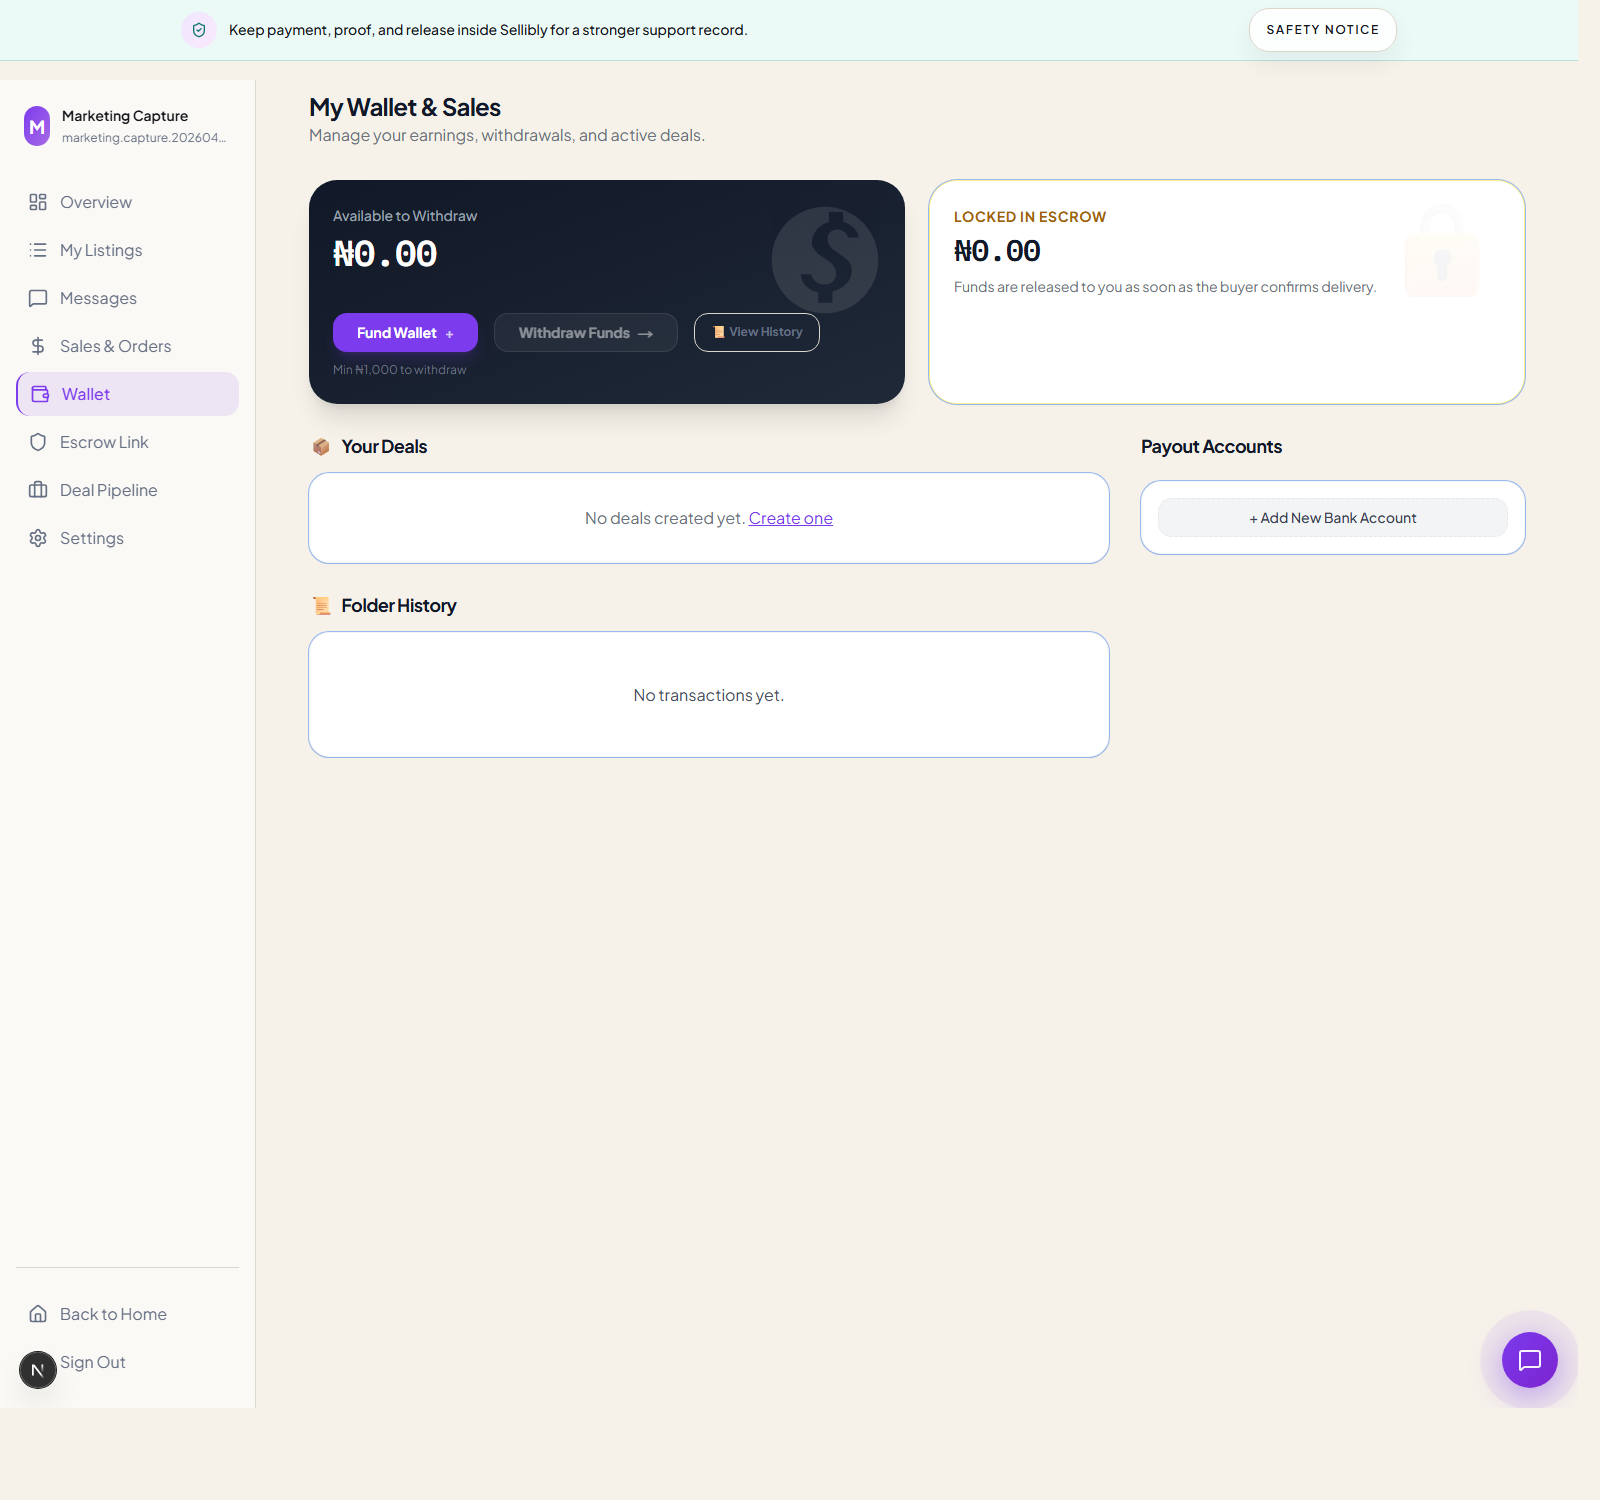This screenshot has height=1500, width=1600.
Task: Click the plus icon on Fund Wallet
Action: (x=450, y=334)
